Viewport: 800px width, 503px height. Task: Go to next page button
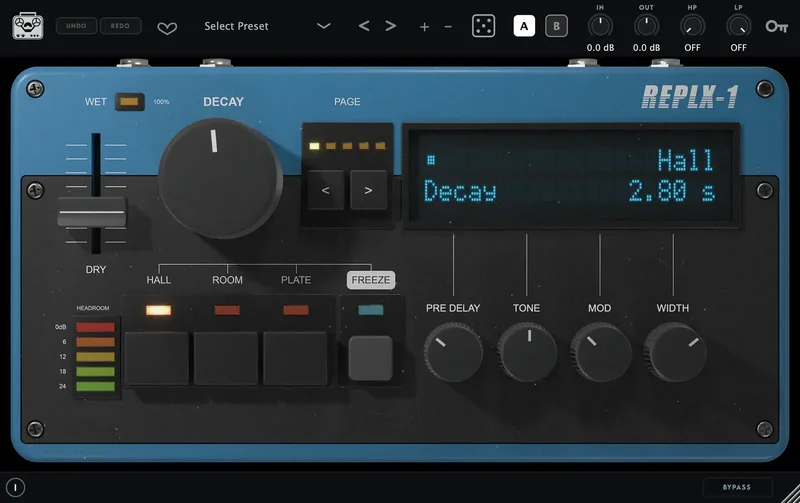pos(368,190)
